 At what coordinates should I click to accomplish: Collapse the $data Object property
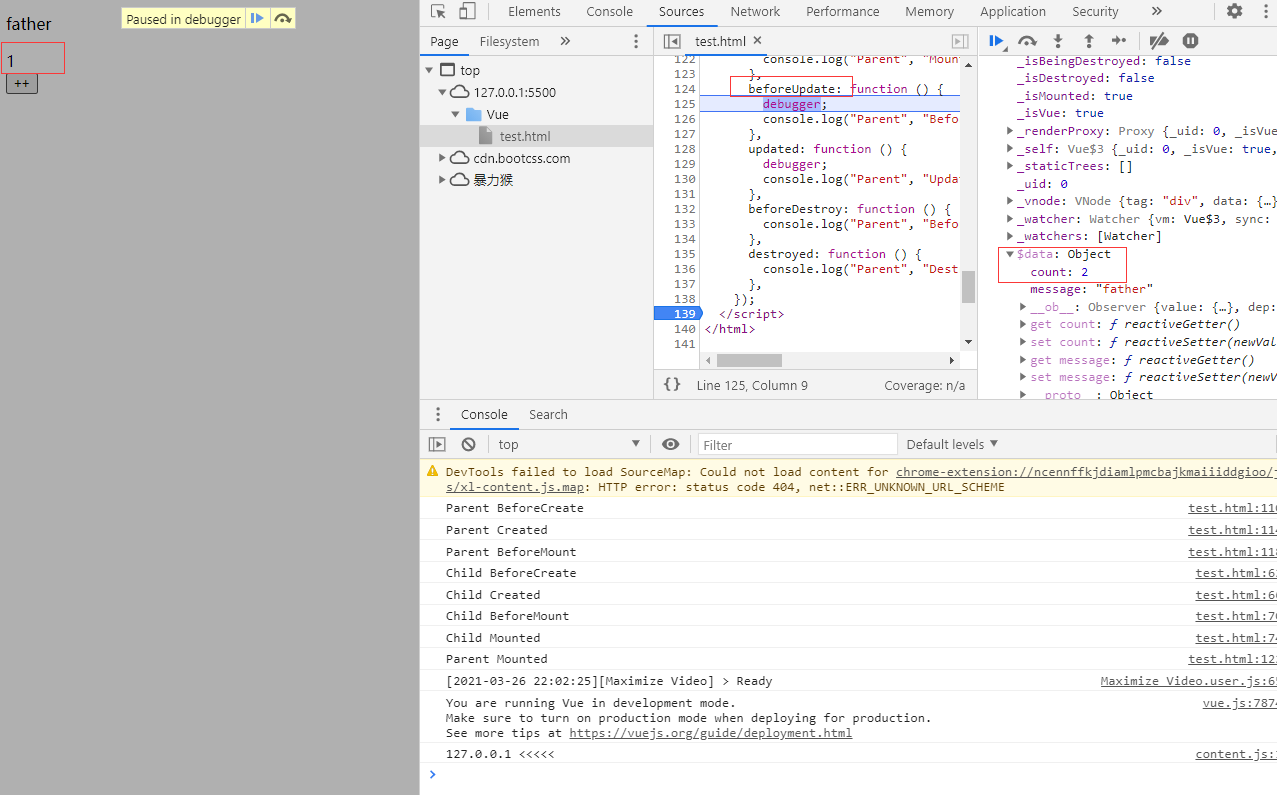pos(1010,254)
